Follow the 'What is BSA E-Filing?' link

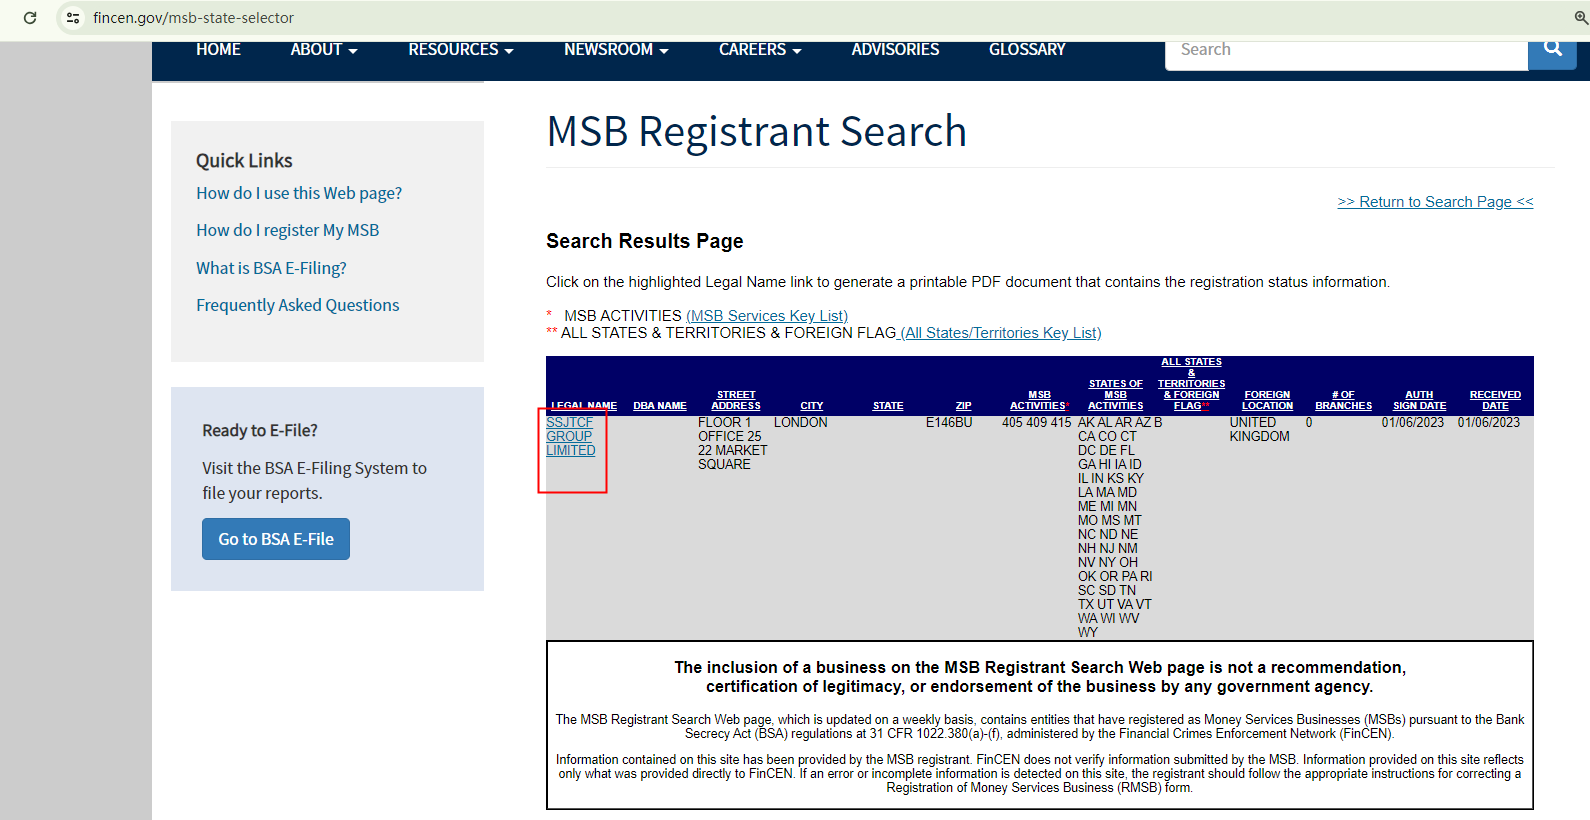[x=271, y=268]
